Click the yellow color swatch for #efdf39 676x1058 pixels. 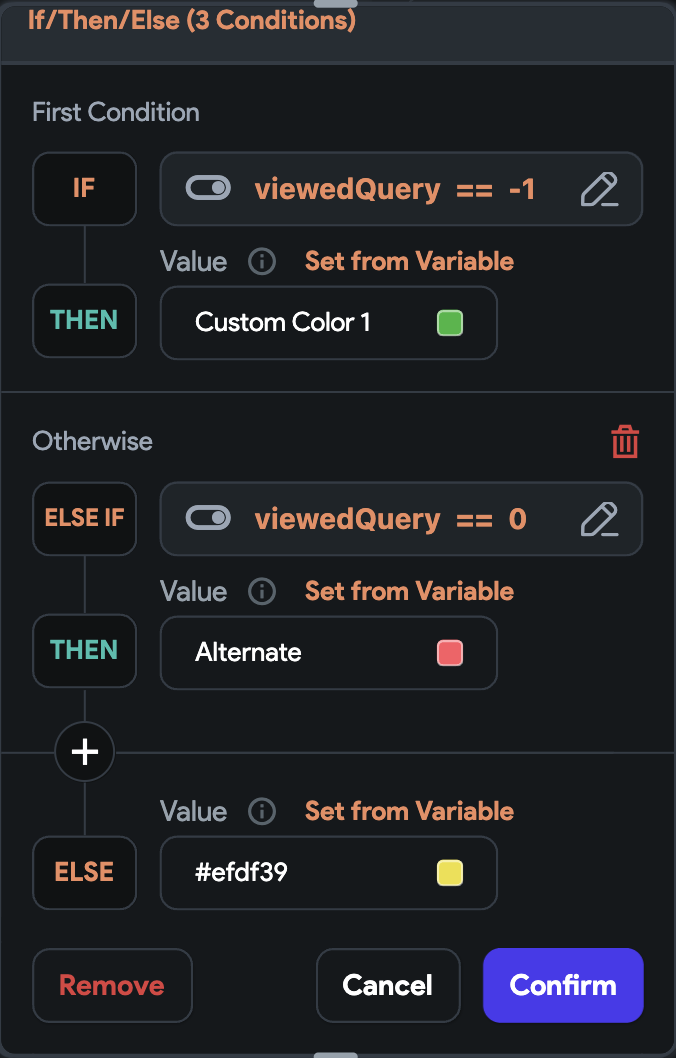coord(449,872)
